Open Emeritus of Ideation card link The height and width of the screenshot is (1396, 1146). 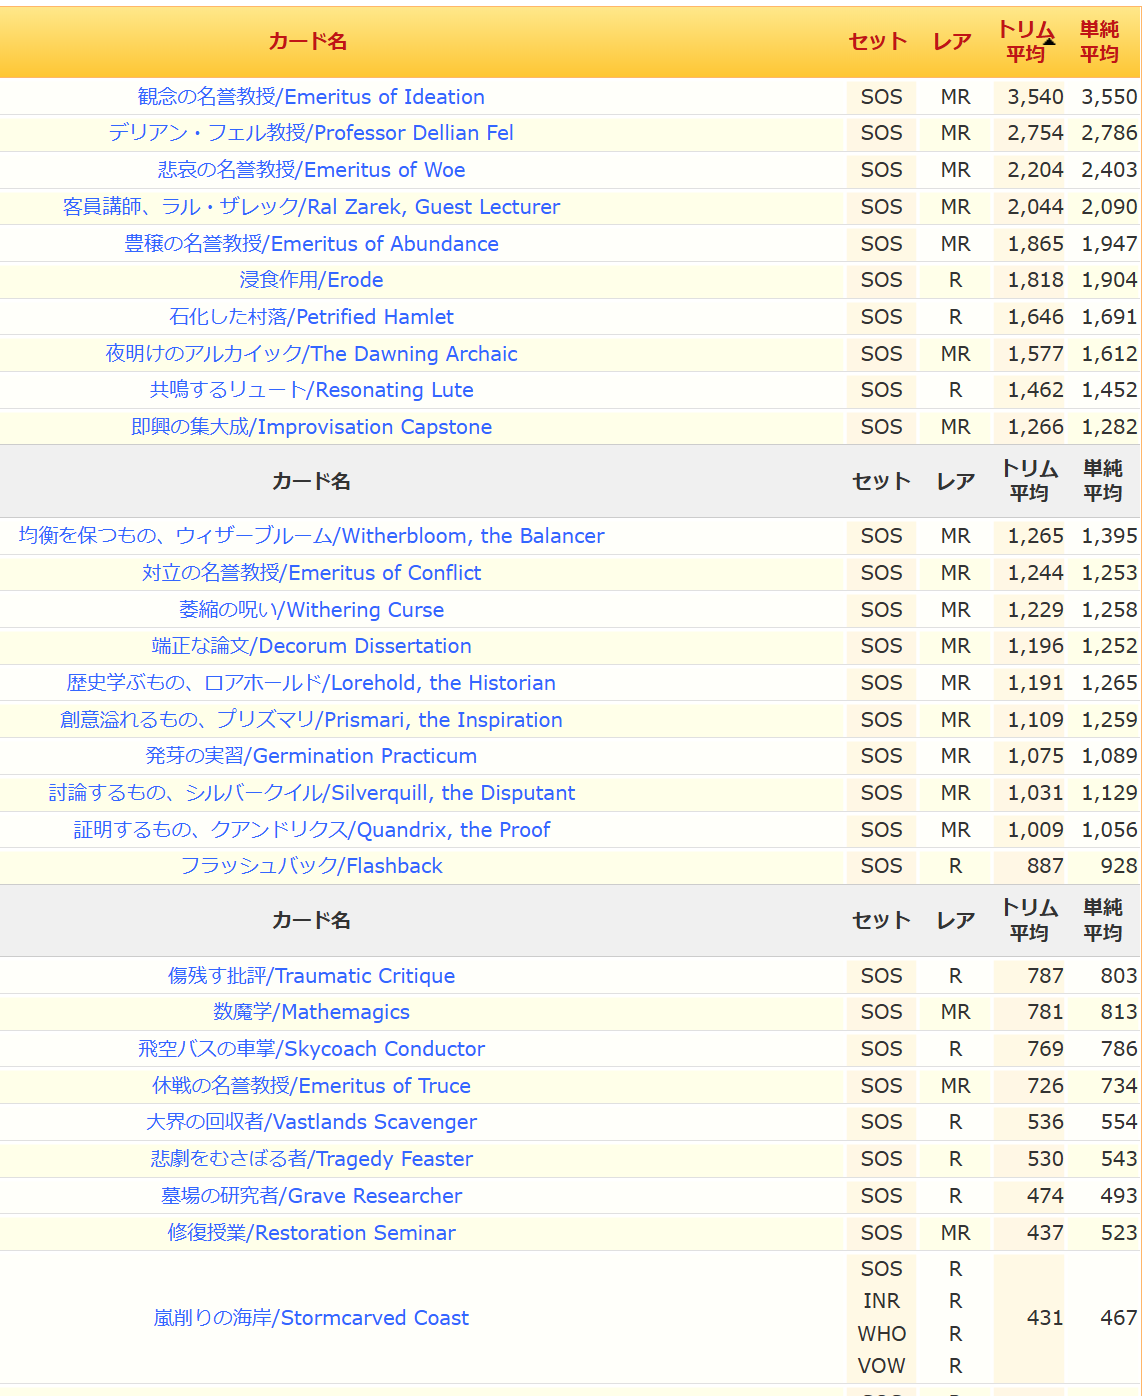pyautogui.click(x=311, y=97)
